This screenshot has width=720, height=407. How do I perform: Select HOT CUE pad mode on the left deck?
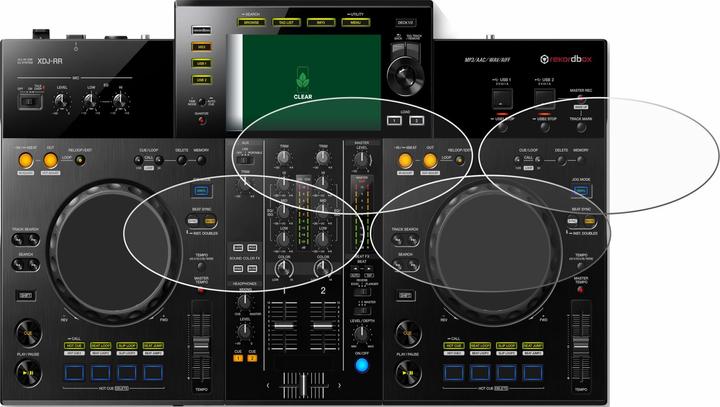[x=74, y=345]
